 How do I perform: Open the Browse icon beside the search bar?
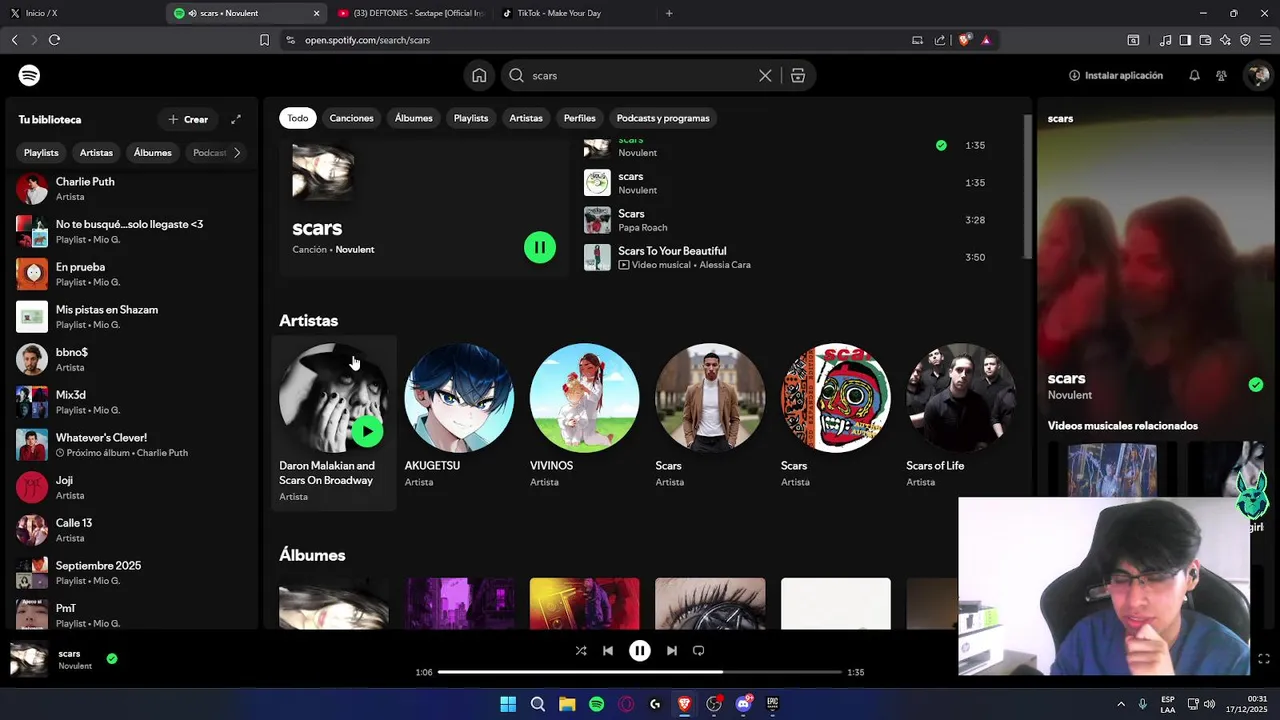pos(798,75)
